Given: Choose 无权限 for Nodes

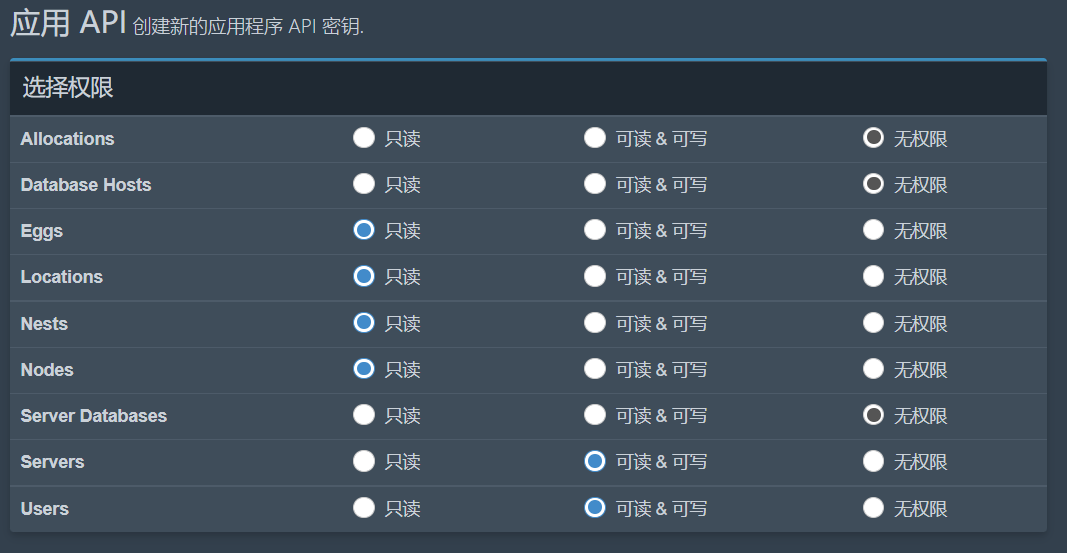Looking at the screenshot, I should pos(873,369).
